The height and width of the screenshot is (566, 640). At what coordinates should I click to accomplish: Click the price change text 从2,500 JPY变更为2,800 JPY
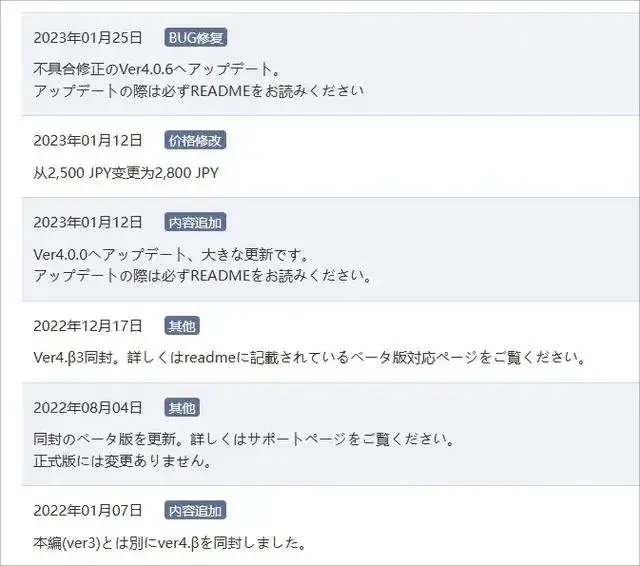coord(126,173)
